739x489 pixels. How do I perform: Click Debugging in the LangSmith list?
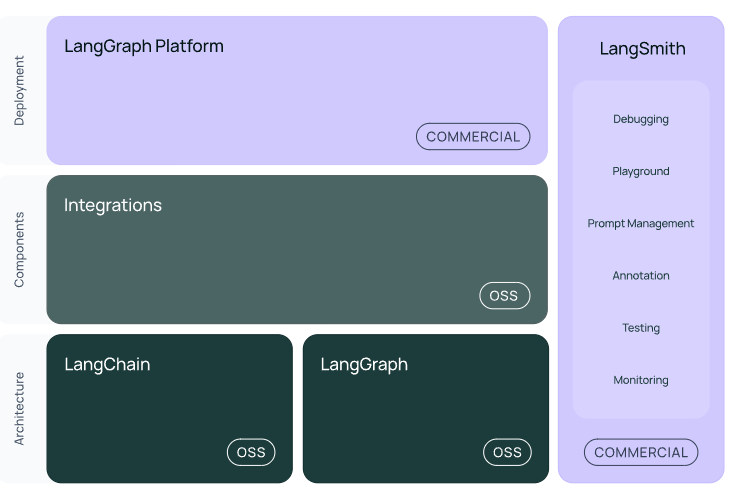click(x=641, y=119)
